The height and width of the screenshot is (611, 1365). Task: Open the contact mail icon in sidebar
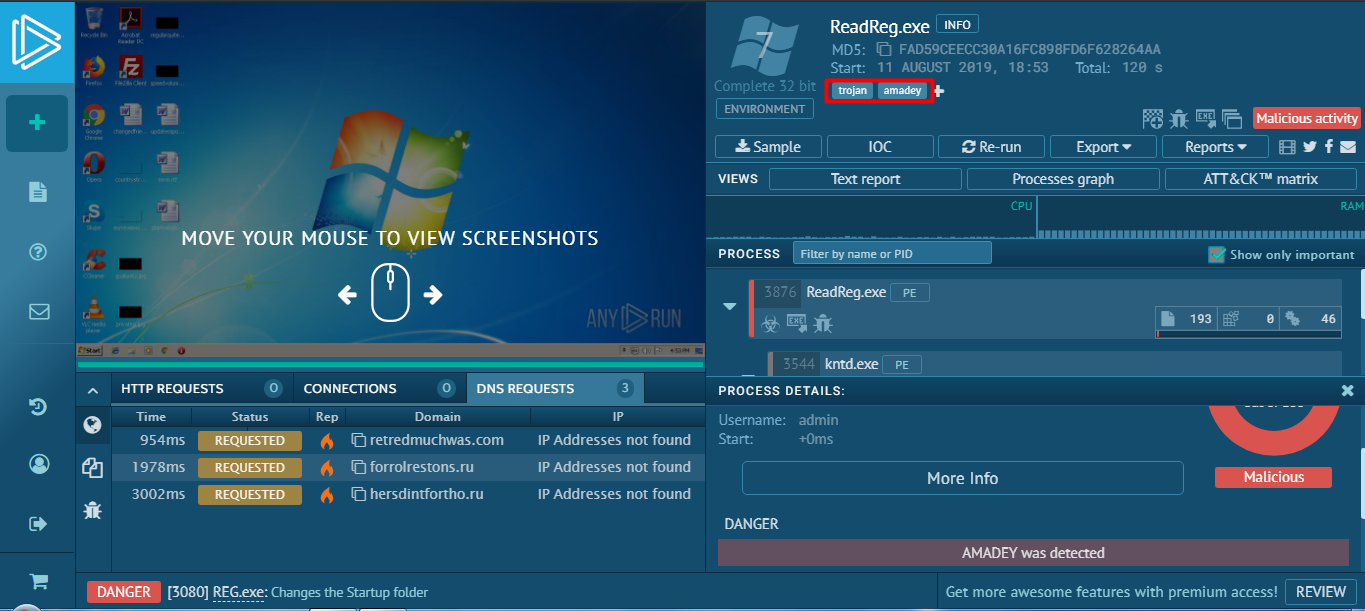tap(38, 311)
